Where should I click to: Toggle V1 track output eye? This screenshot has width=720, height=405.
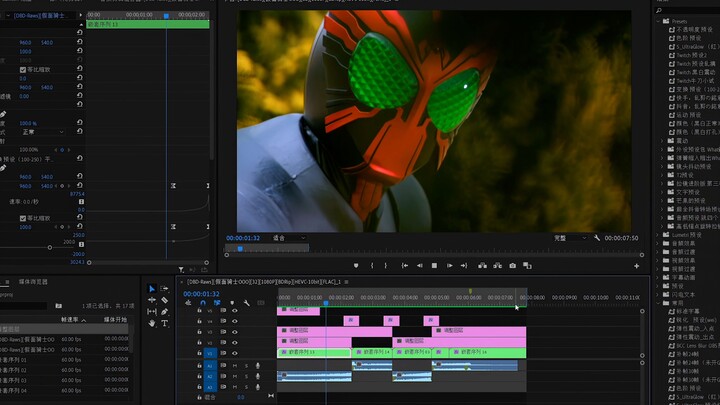click(x=235, y=353)
